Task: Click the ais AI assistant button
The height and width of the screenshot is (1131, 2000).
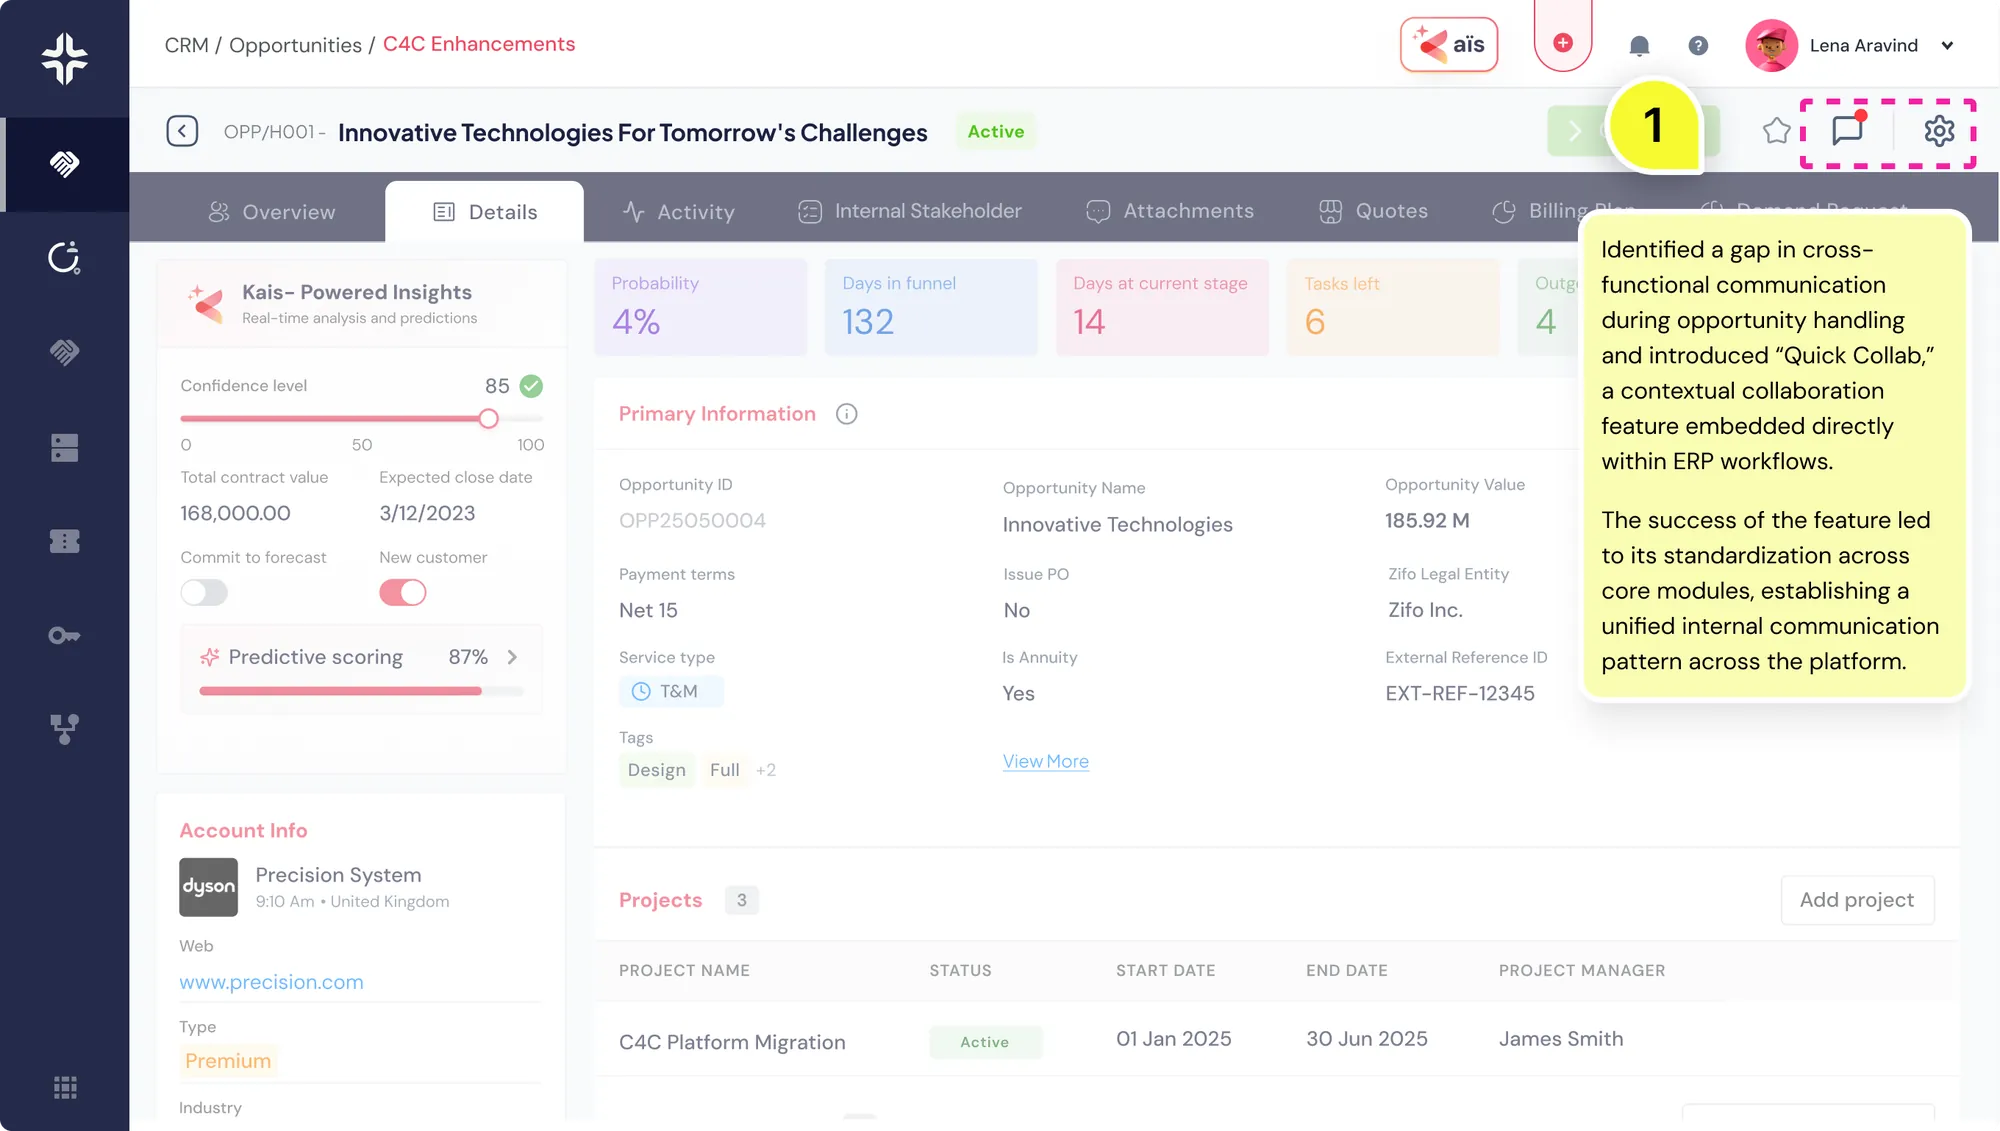Action: pyautogui.click(x=1448, y=45)
